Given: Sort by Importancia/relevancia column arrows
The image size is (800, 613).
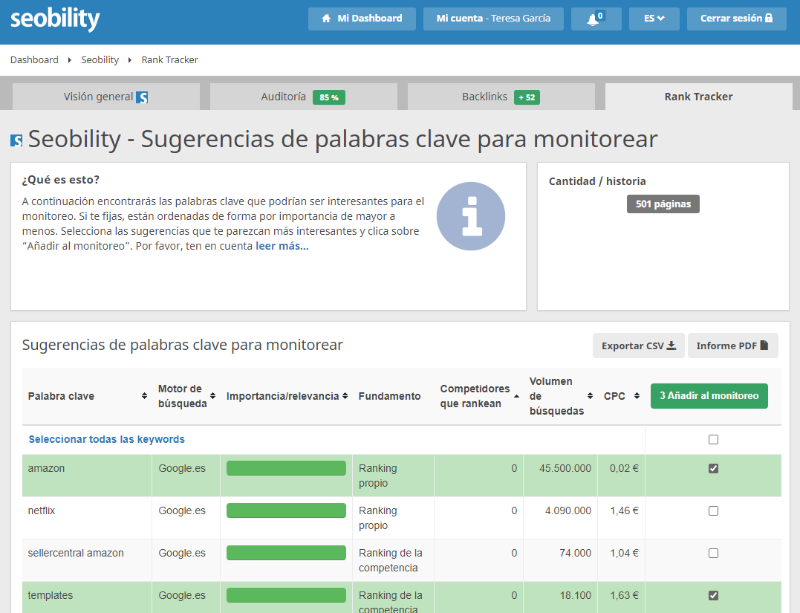Looking at the screenshot, I should [345, 396].
